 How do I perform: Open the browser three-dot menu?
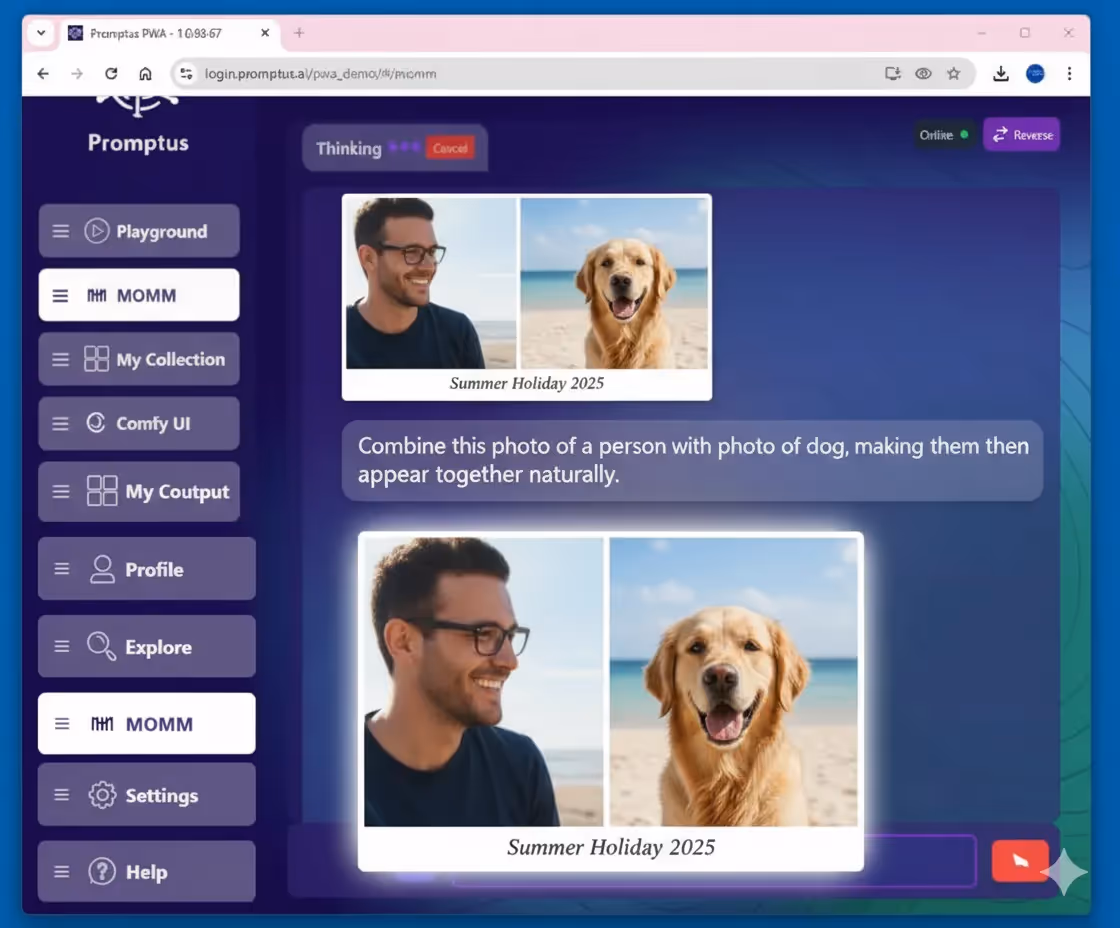[x=1069, y=74]
